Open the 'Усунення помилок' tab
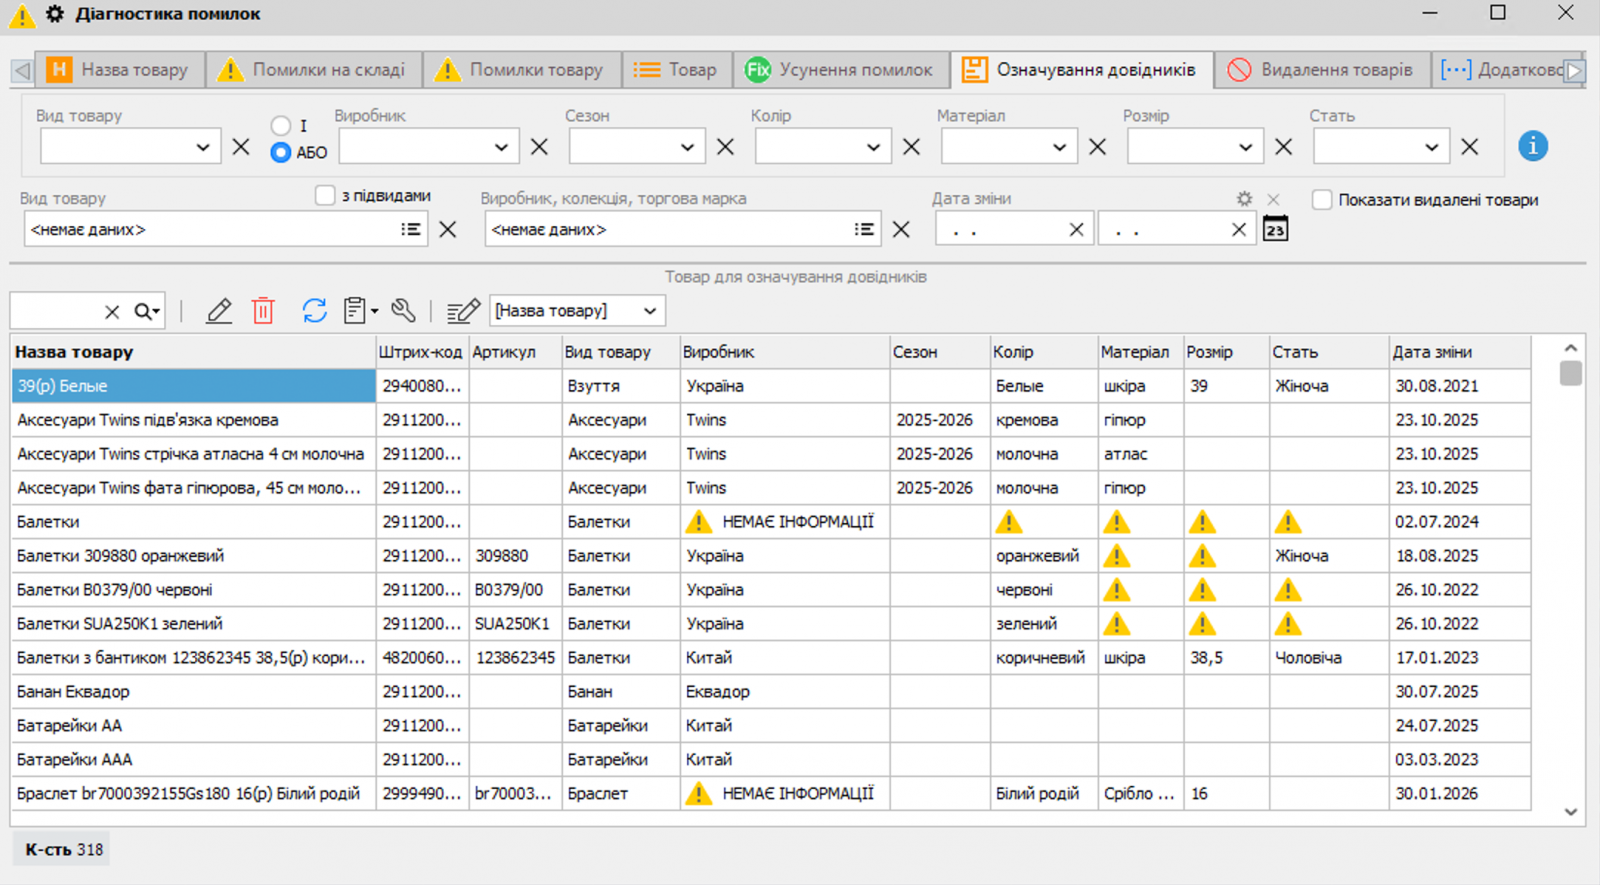 [x=840, y=70]
